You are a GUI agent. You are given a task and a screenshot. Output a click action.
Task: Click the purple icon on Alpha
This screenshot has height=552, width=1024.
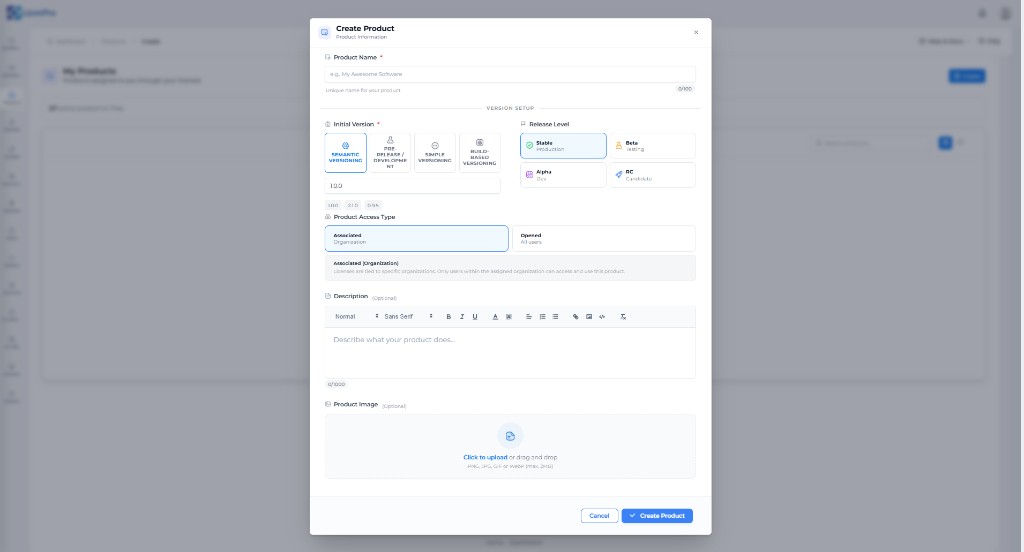[530, 174]
